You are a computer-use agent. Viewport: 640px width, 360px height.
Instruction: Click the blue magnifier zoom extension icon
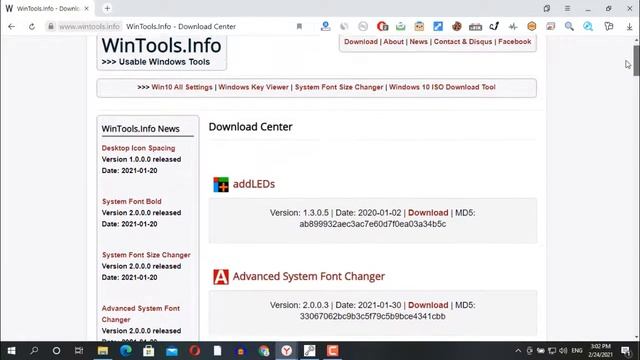coord(588,27)
